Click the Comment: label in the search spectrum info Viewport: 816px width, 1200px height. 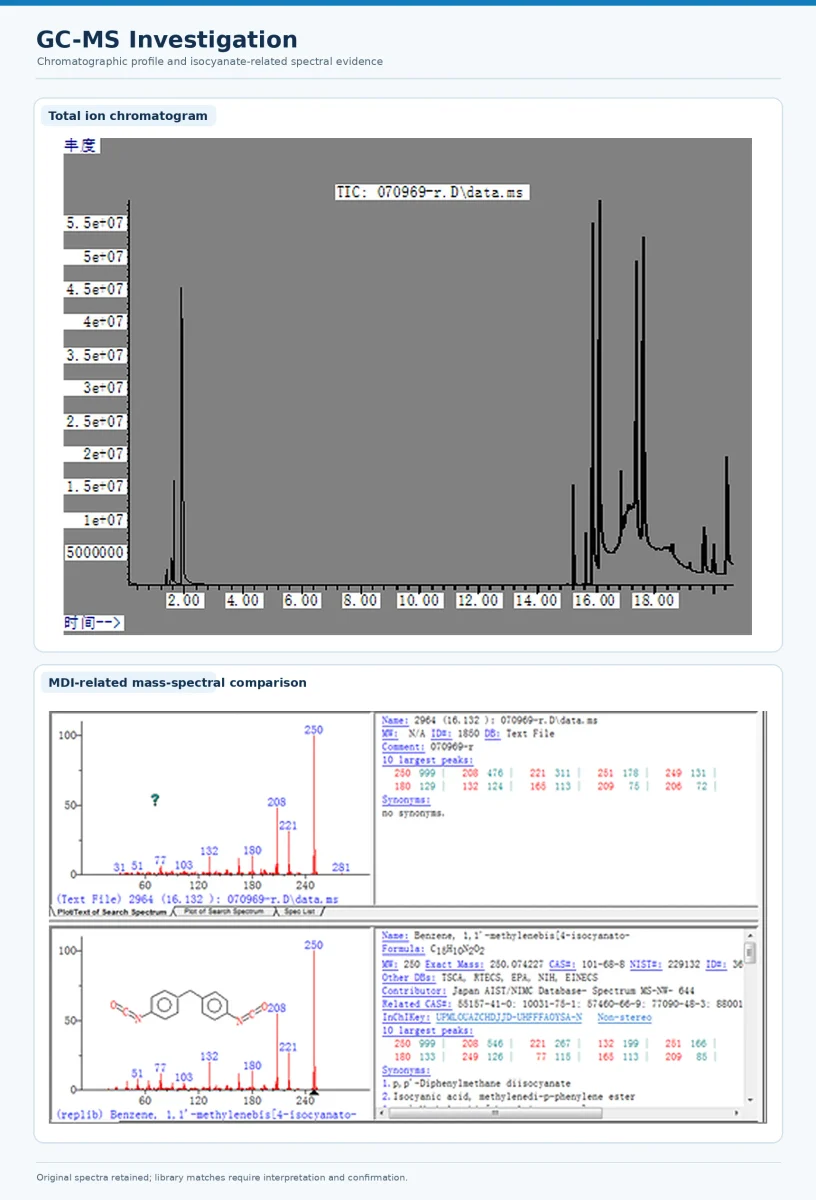(x=404, y=747)
